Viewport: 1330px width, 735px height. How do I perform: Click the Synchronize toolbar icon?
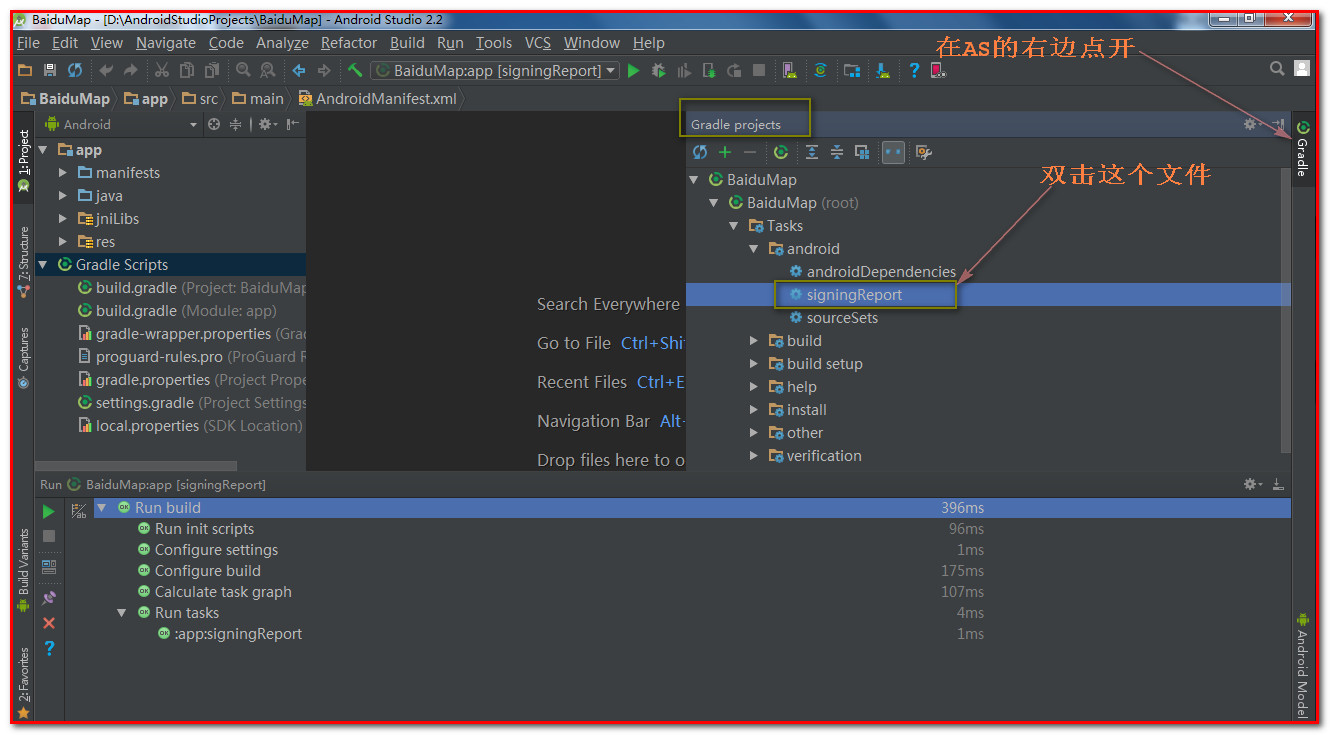(x=75, y=70)
